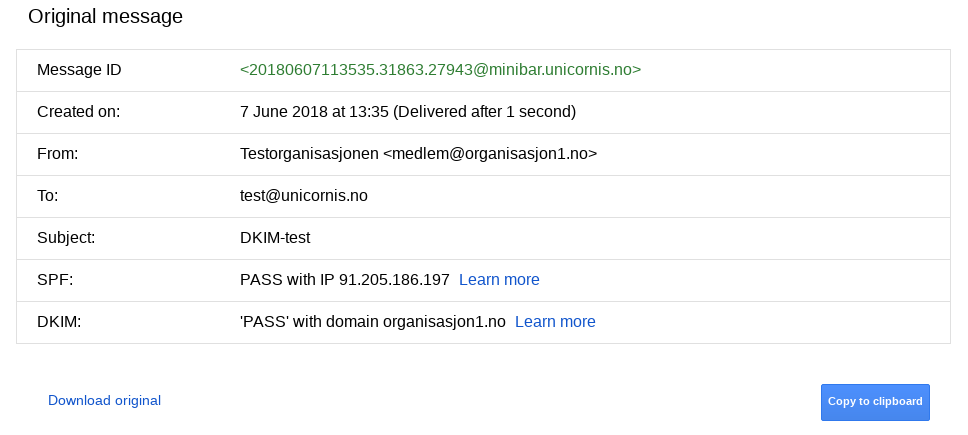This screenshot has width=968, height=435.
Task: Click the DKIM: row label
Action: [59, 321]
